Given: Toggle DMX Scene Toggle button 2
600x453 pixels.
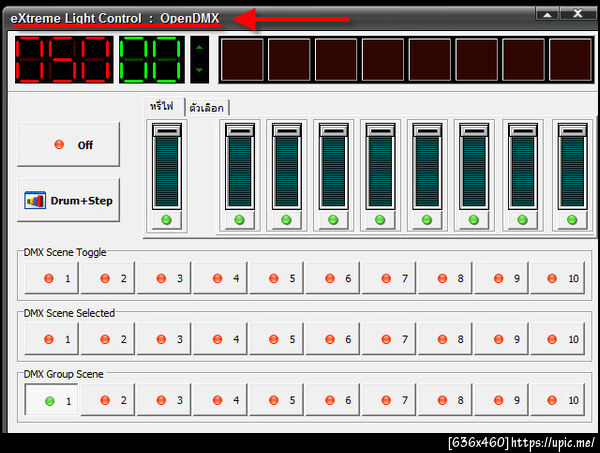Looking at the screenshot, I should point(108,278).
